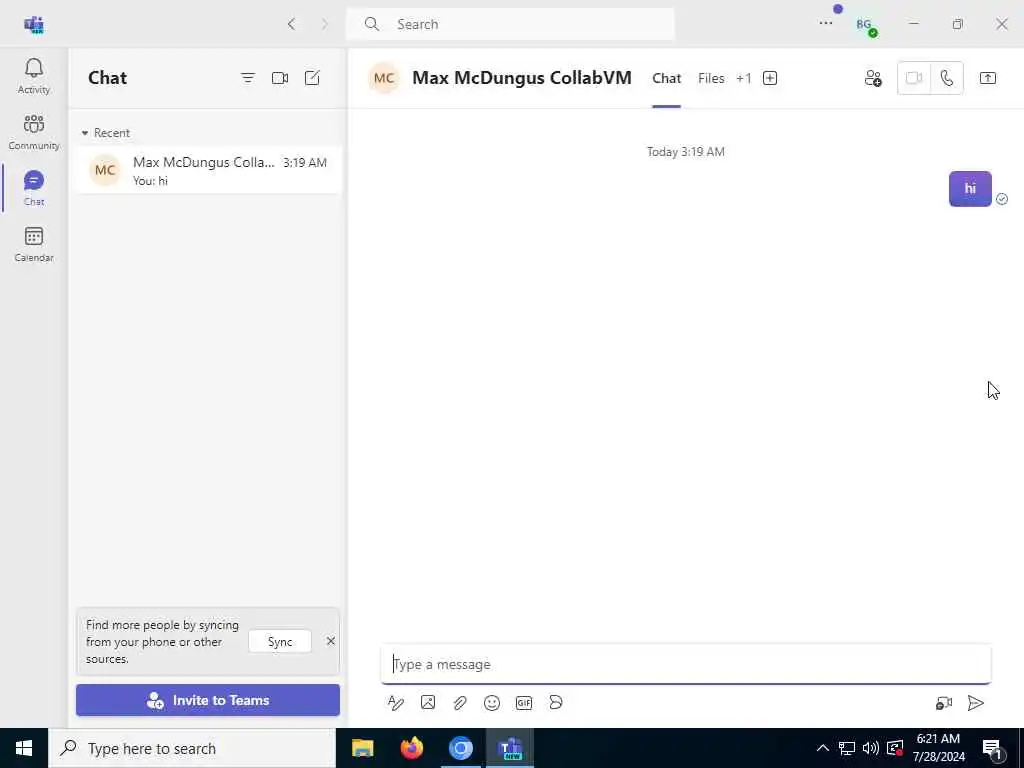This screenshot has width=1024, height=768.
Task: Start a video call
Action: tap(914, 78)
